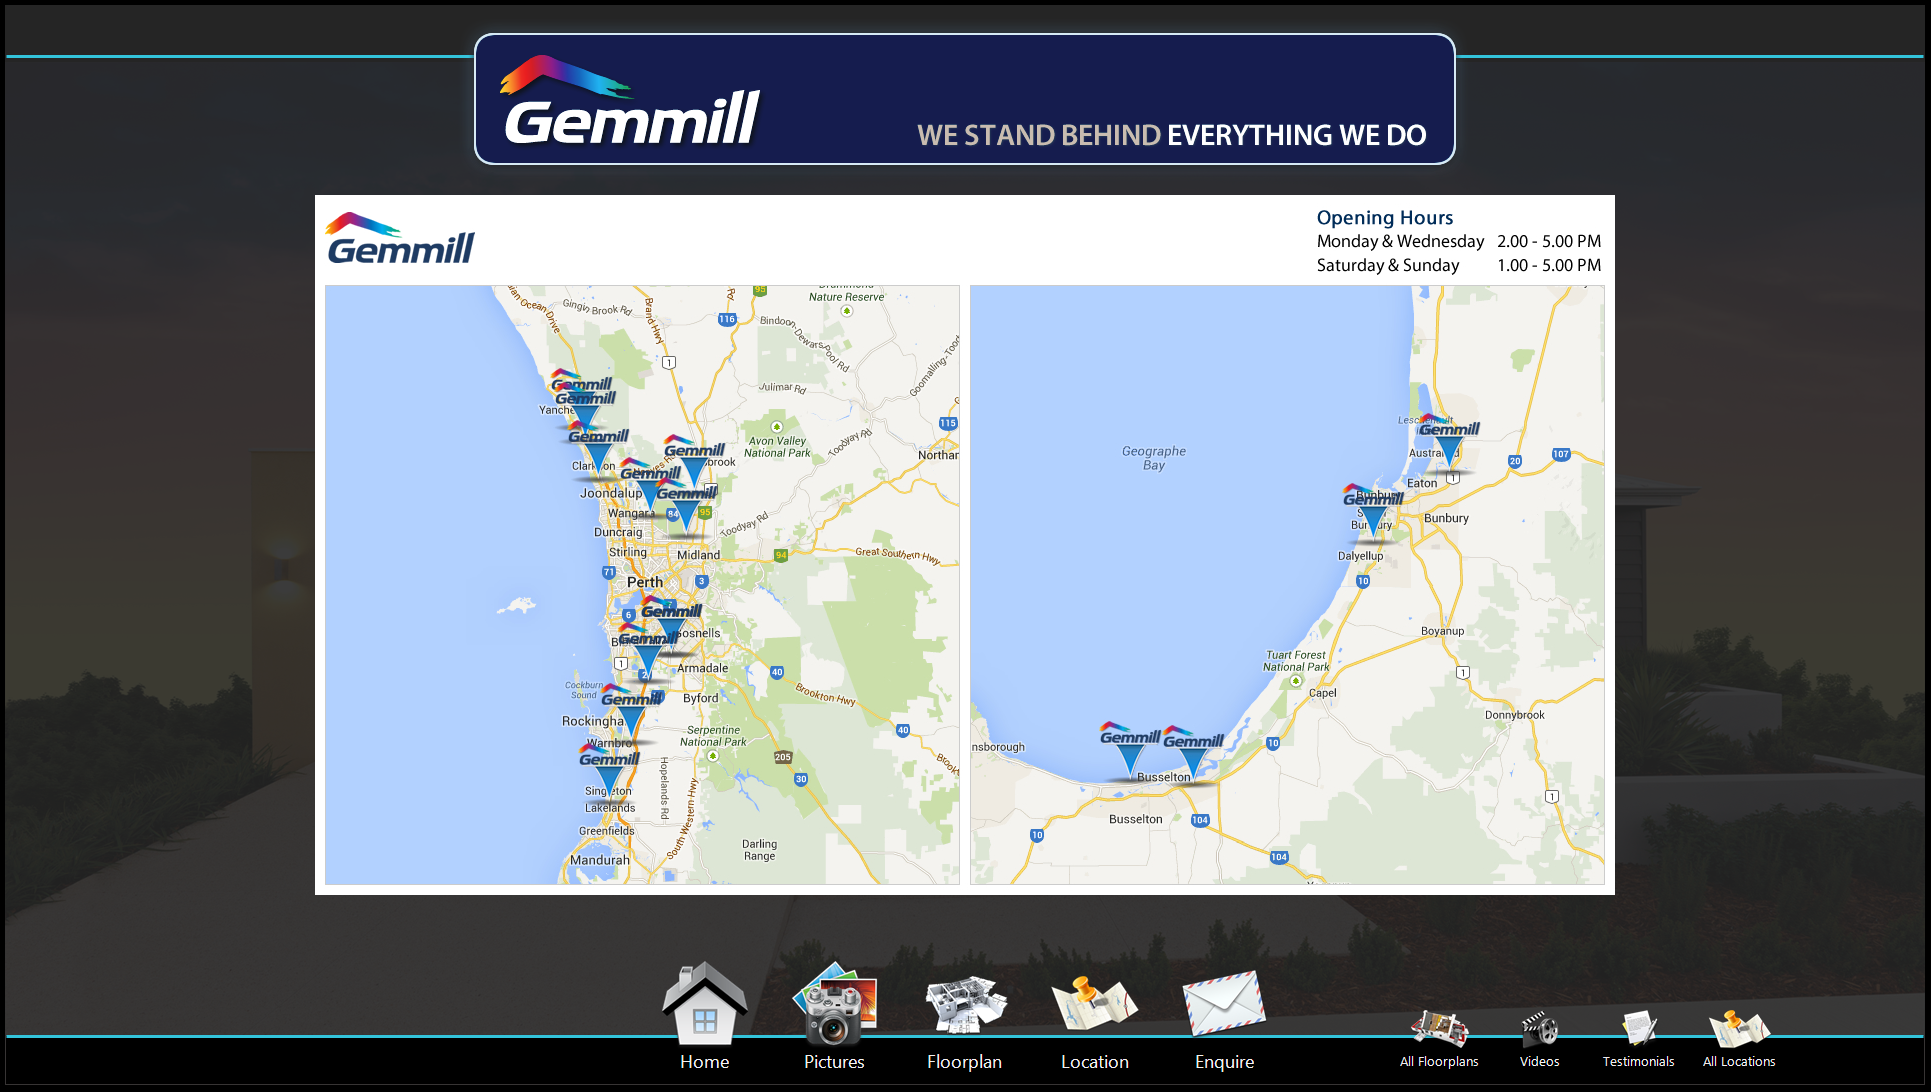Screen dimensions: 1931x1092
Task: Click the Gemmill logo above the Perth map
Action: click(400, 238)
